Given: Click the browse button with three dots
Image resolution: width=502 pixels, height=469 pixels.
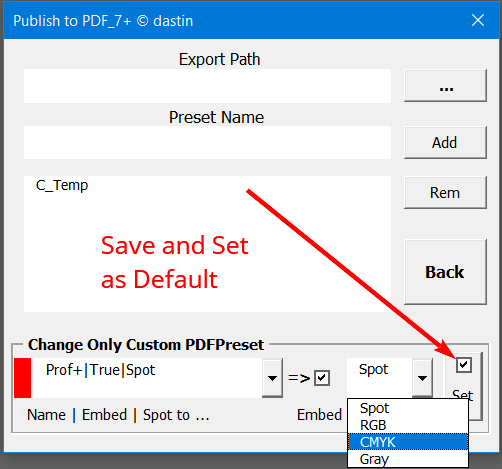Looking at the screenshot, I should tap(445, 86).
